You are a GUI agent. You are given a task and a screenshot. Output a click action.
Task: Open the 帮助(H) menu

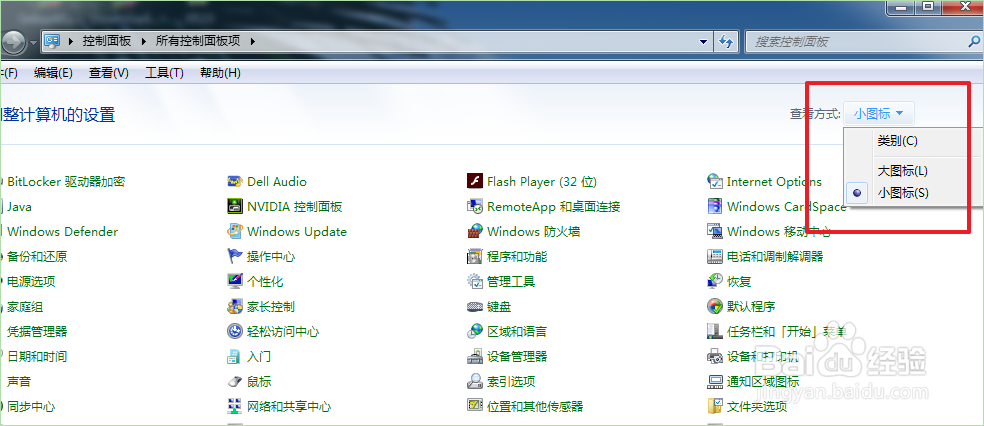coord(220,73)
